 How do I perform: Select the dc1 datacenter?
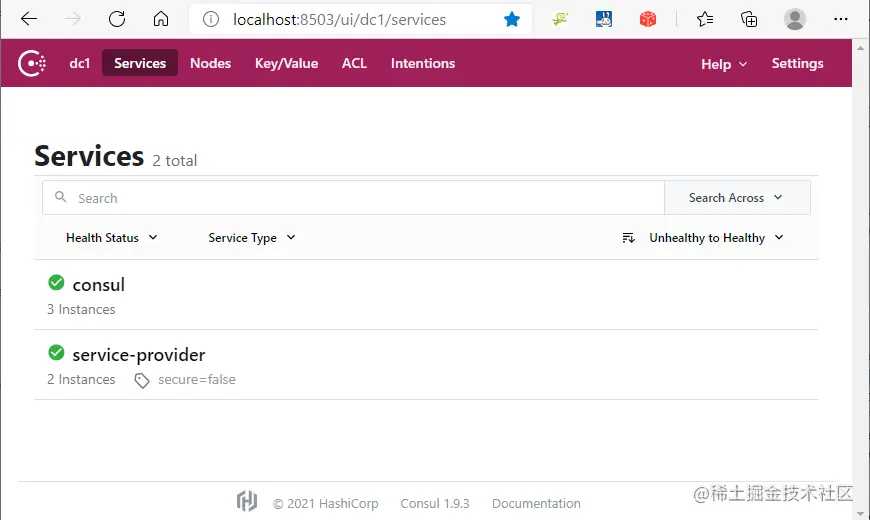(79, 63)
